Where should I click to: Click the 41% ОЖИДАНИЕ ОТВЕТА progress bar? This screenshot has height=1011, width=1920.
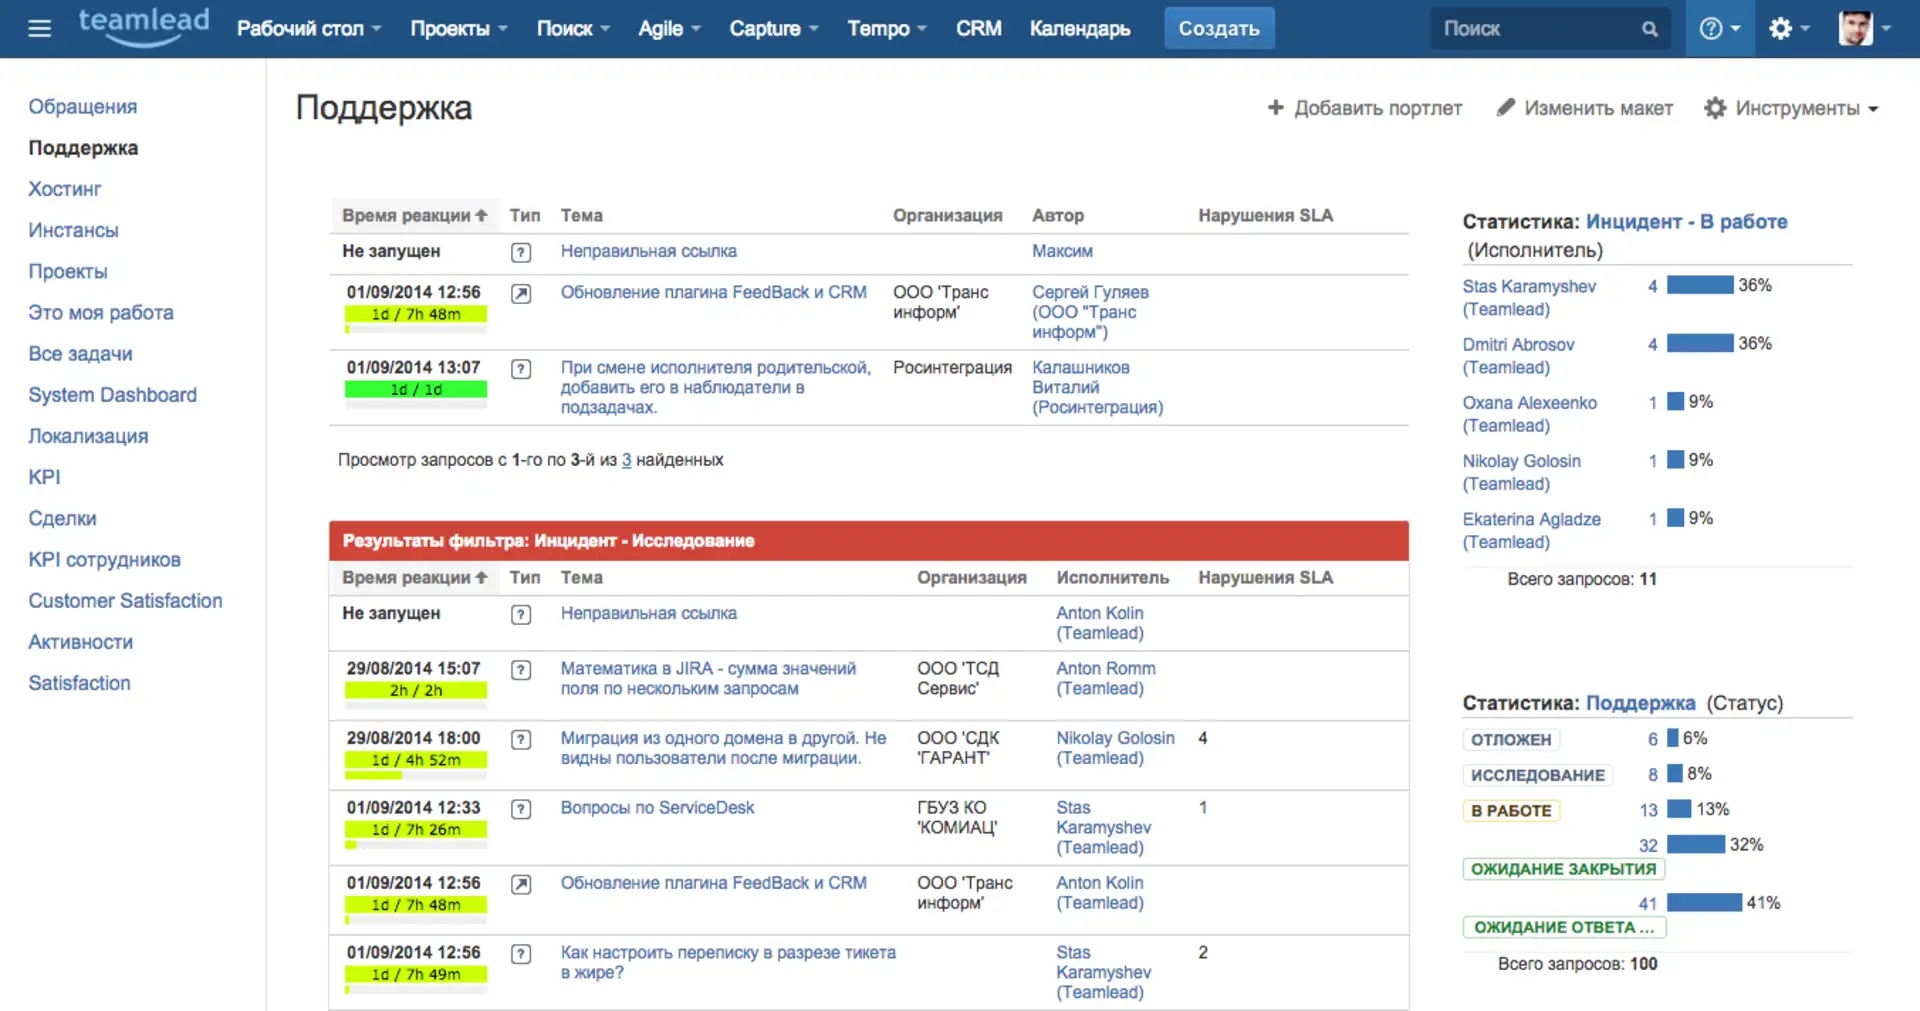(1703, 902)
